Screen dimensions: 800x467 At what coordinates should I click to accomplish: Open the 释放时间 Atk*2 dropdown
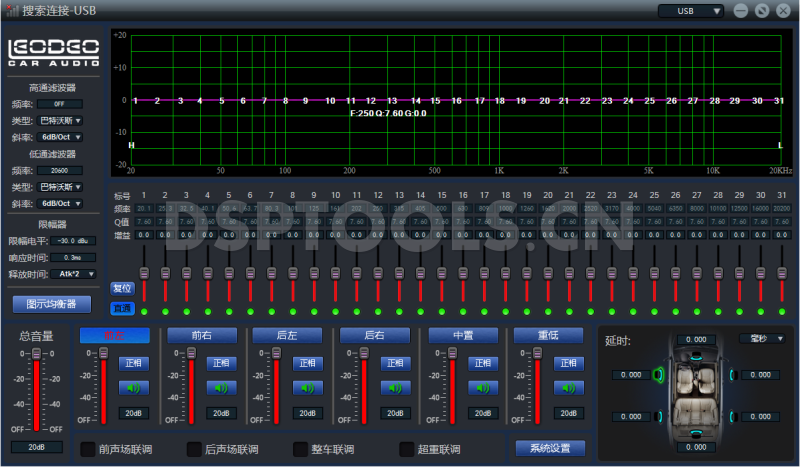point(73,274)
